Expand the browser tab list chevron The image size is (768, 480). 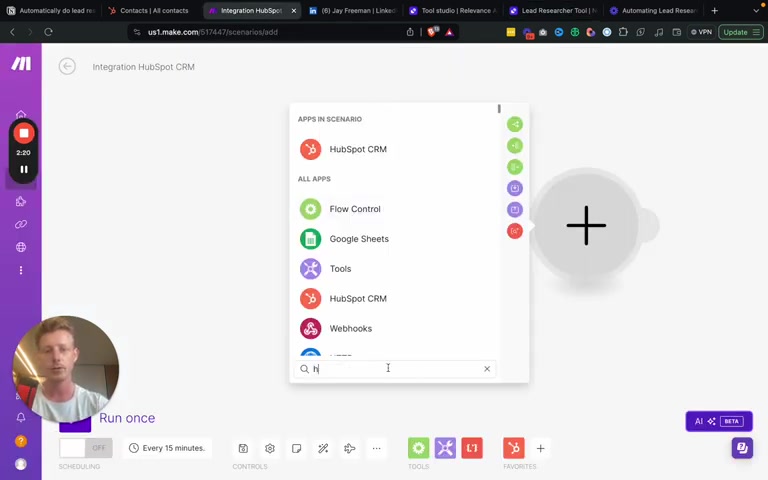pyautogui.click(x=756, y=10)
